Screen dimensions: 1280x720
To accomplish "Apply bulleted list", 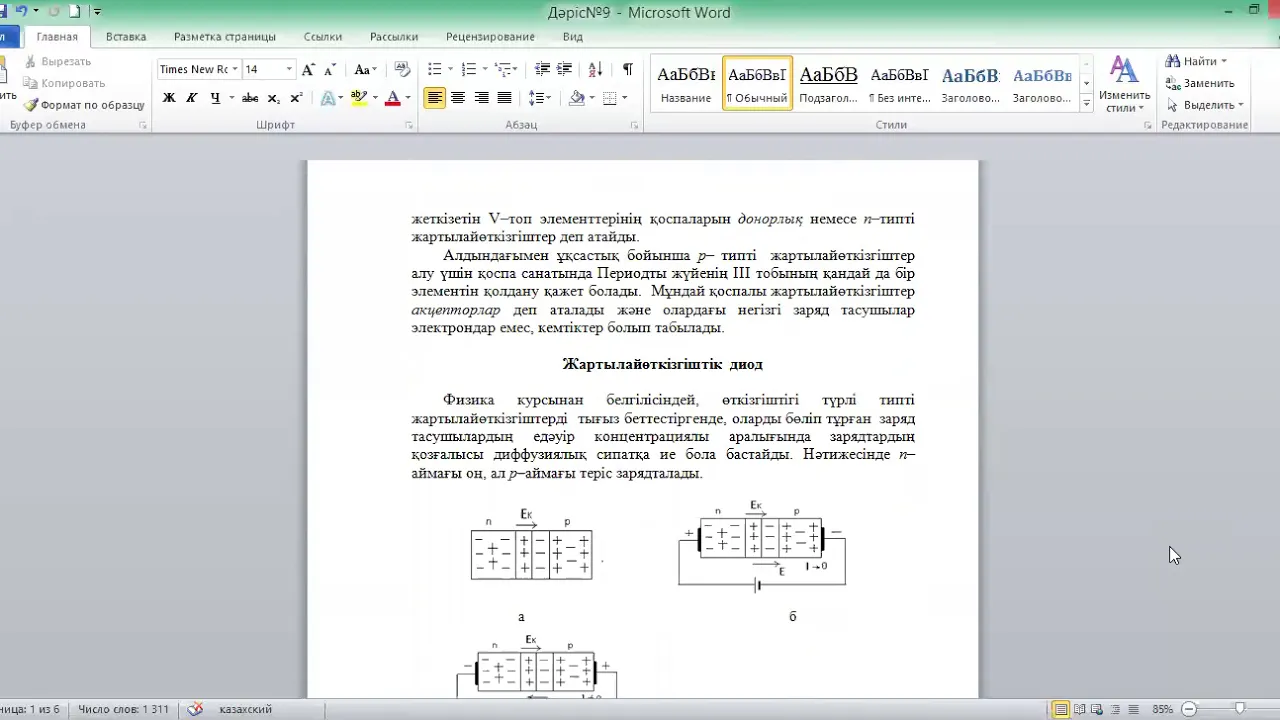I will (434, 69).
